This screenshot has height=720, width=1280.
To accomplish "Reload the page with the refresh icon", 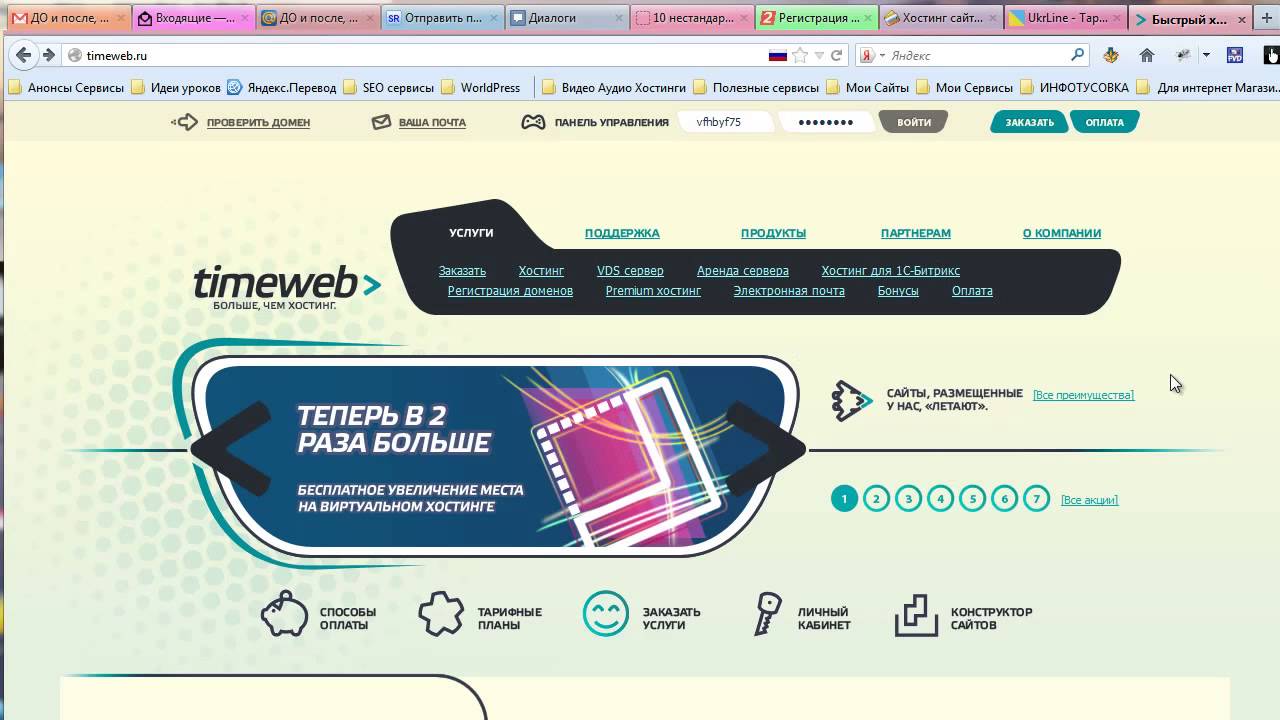I will click(837, 56).
